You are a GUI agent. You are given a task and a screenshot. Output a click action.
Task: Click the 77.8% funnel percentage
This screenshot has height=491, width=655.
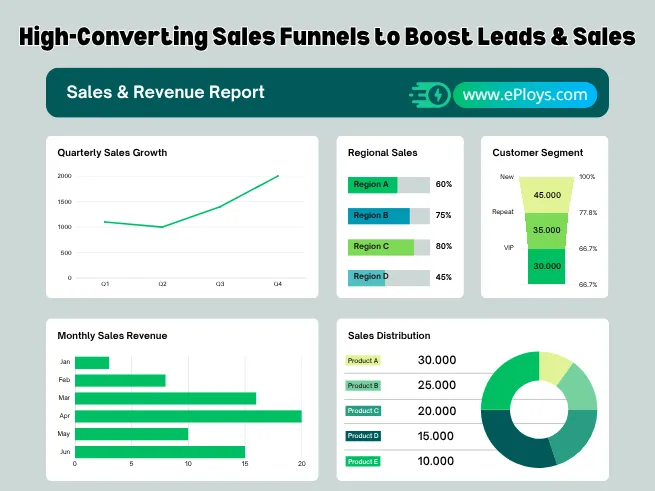588,213
